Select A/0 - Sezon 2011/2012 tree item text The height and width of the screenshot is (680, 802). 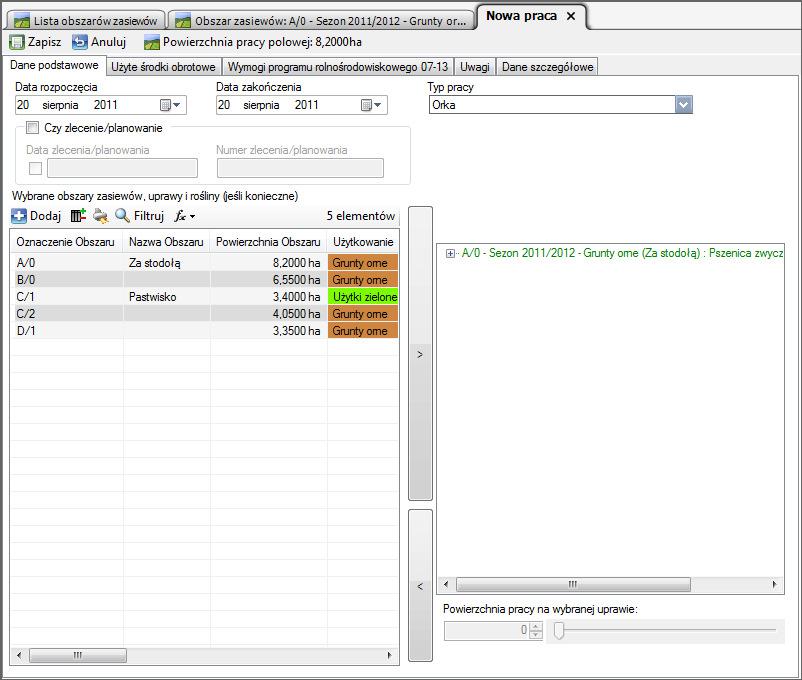point(622,253)
